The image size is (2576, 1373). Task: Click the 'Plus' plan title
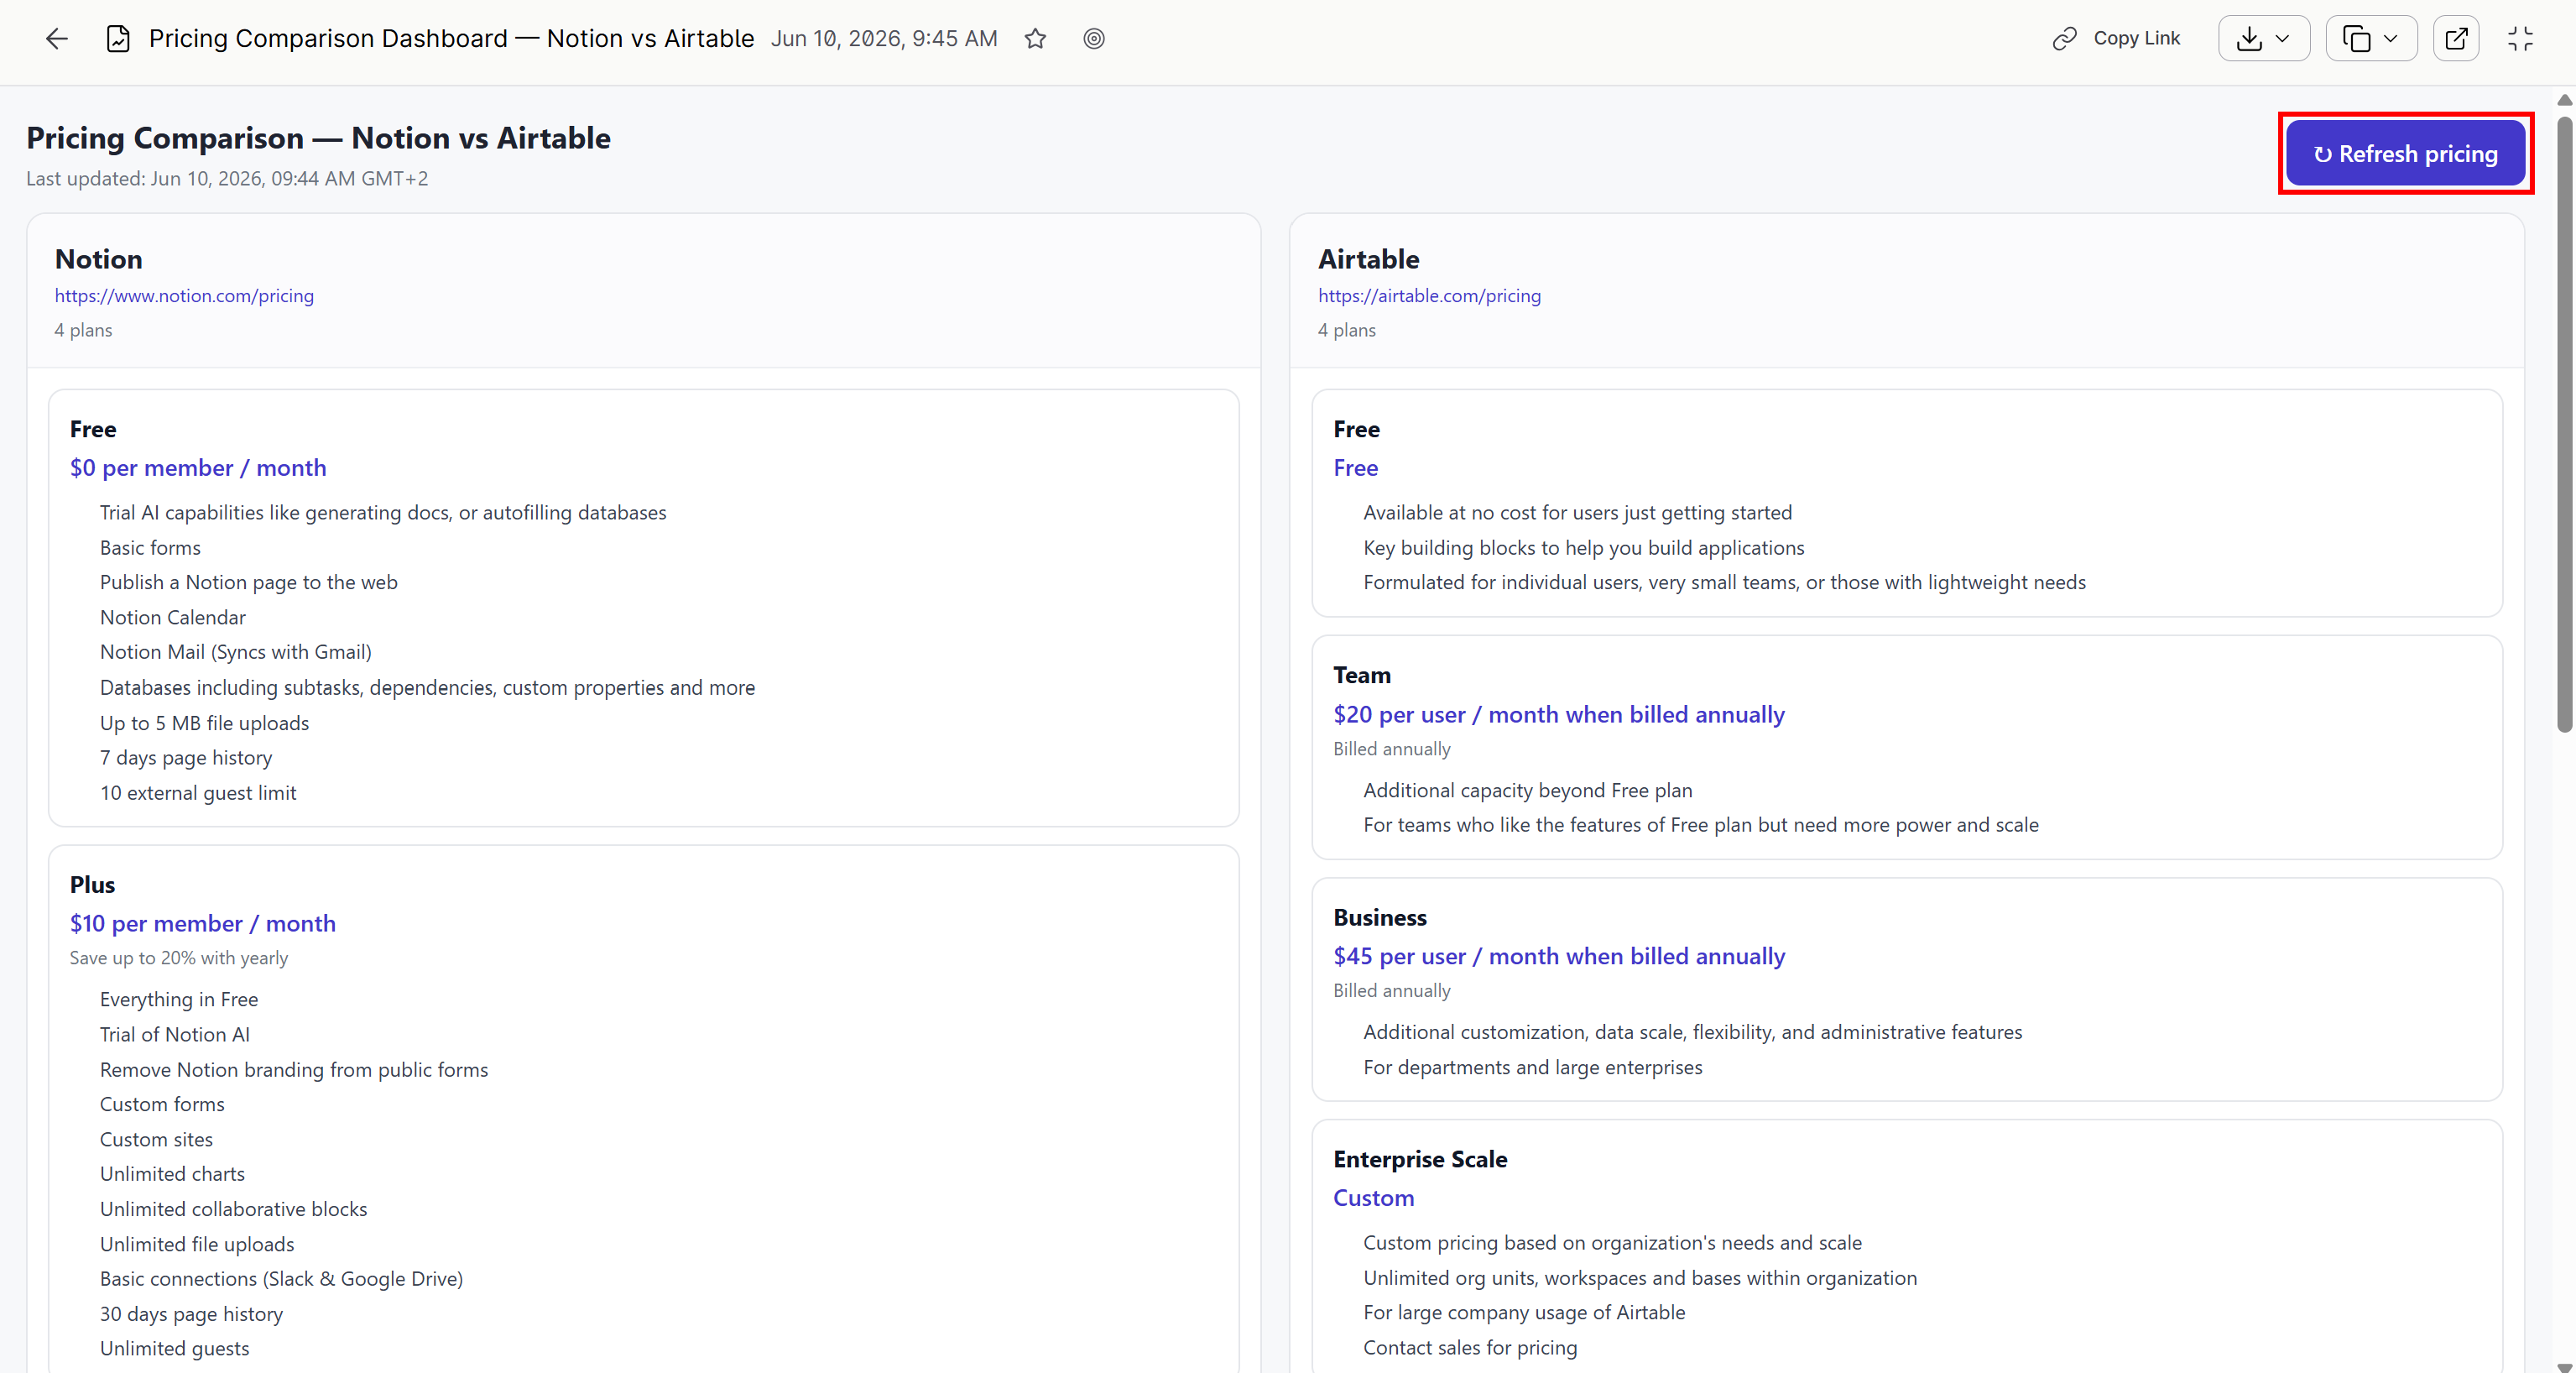(x=92, y=885)
